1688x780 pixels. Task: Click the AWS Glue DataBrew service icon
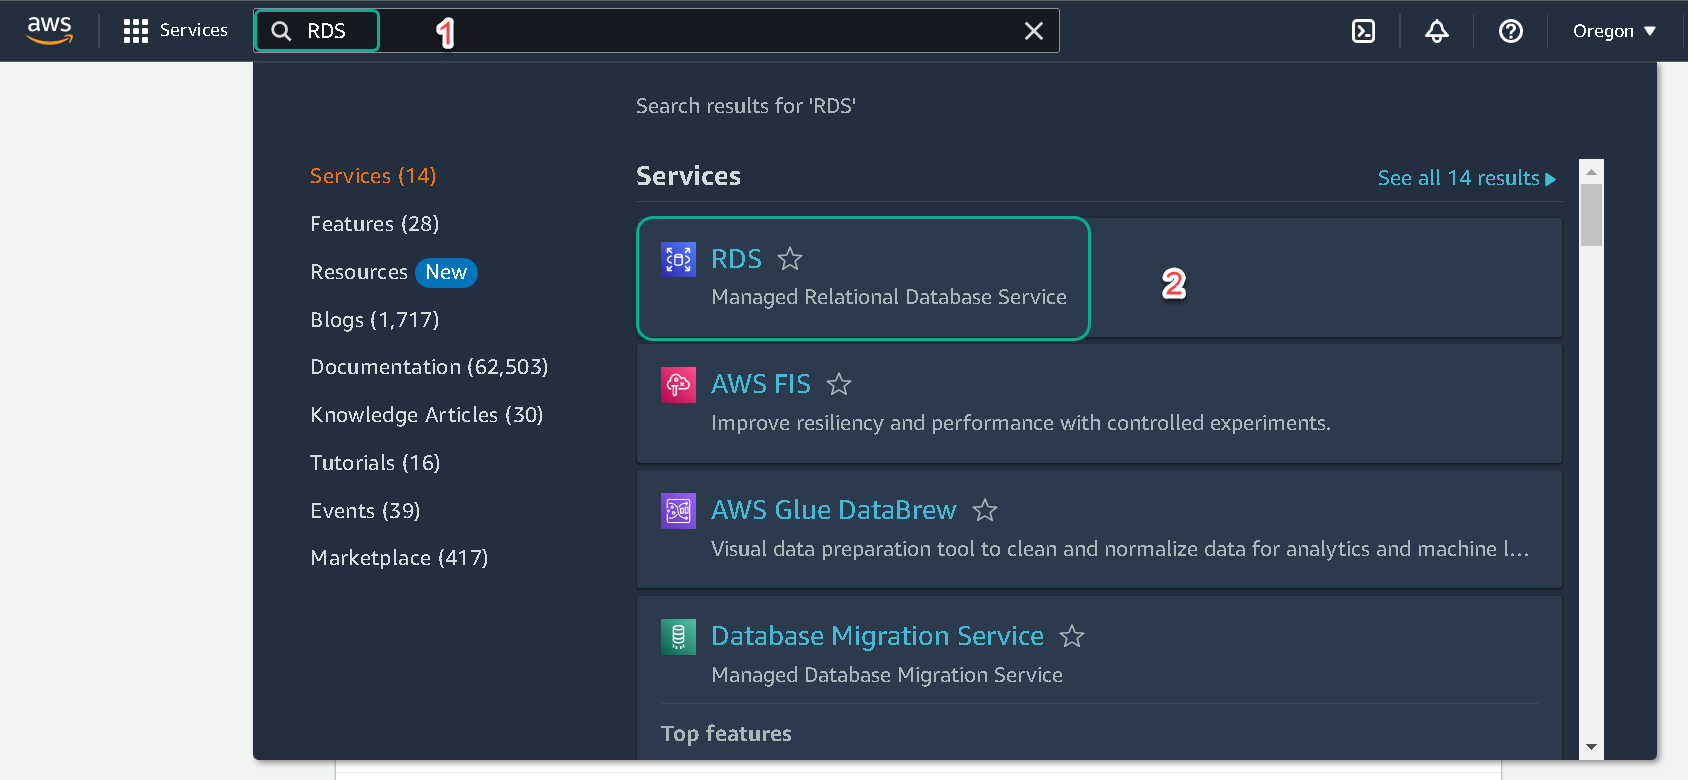pyautogui.click(x=678, y=511)
